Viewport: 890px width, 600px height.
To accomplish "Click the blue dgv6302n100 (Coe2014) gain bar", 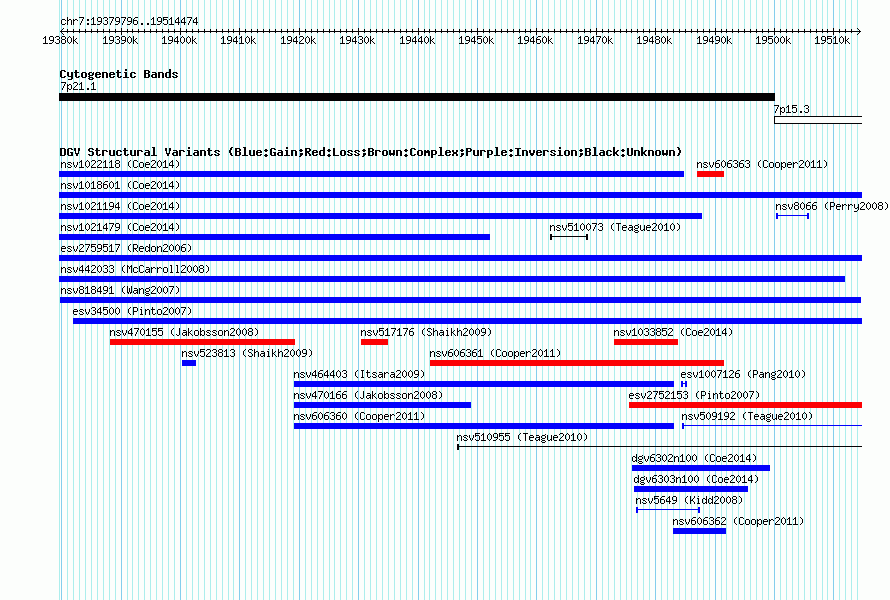I will click(x=701, y=468).
